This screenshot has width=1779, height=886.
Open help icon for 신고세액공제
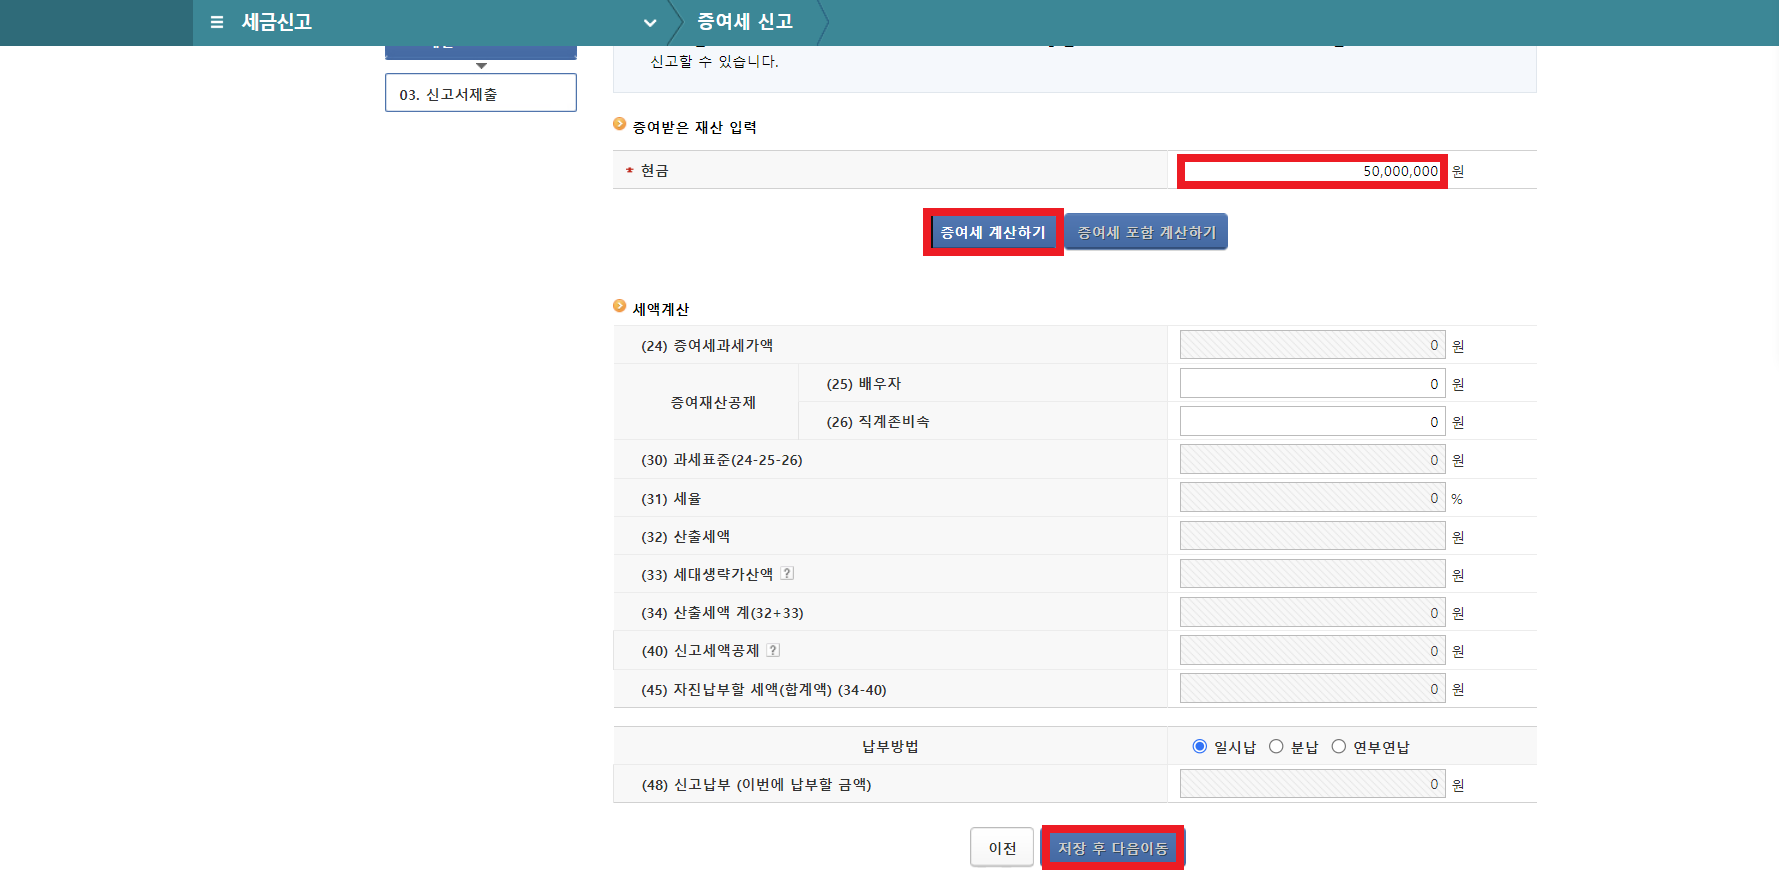[773, 650]
